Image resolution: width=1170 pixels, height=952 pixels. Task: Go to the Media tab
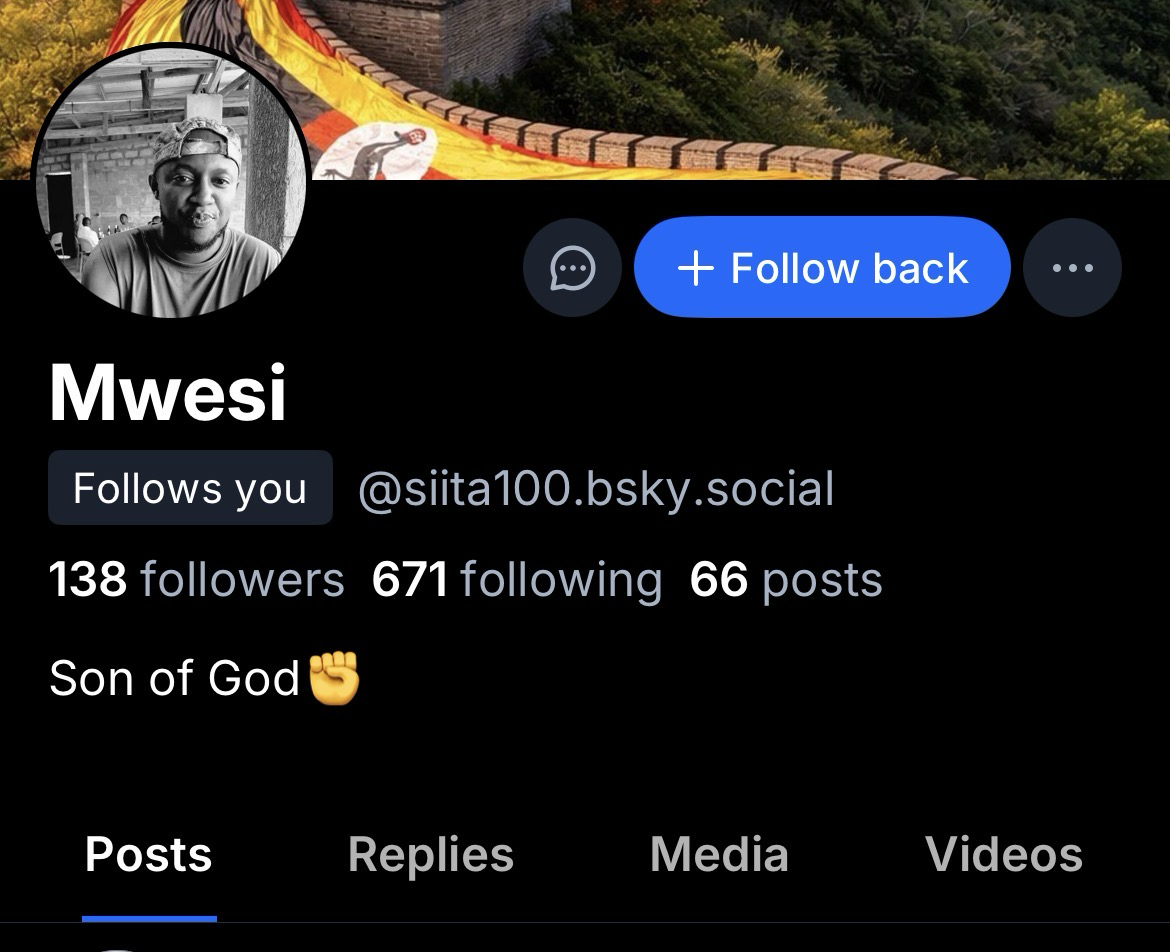(x=719, y=855)
